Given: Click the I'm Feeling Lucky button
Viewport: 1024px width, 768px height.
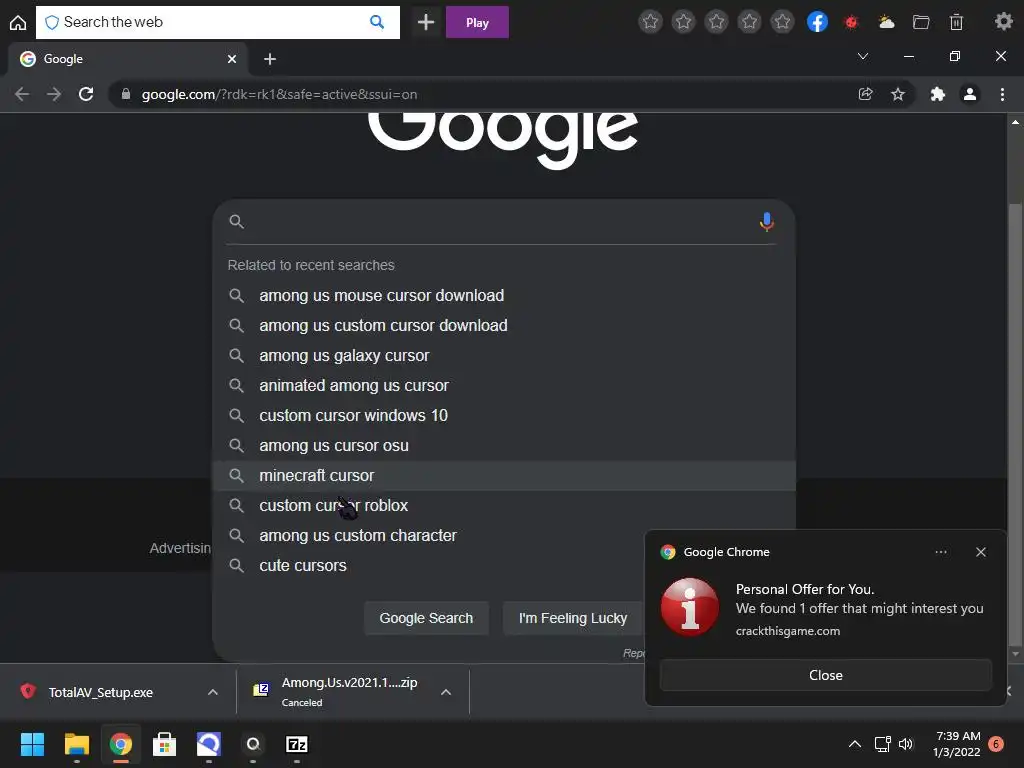Looking at the screenshot, I should [573, 618].
